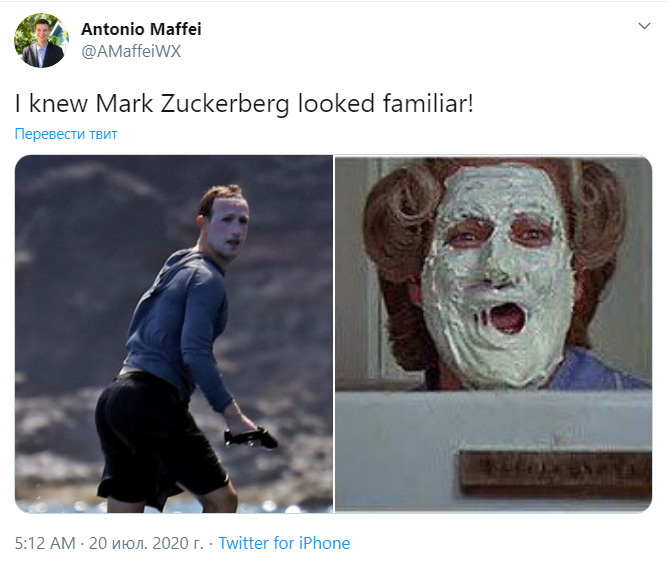This screenshot has width=668, height=566.
Task: Click the 5:12 AM timestamp
Action: (x=45, y=543)
